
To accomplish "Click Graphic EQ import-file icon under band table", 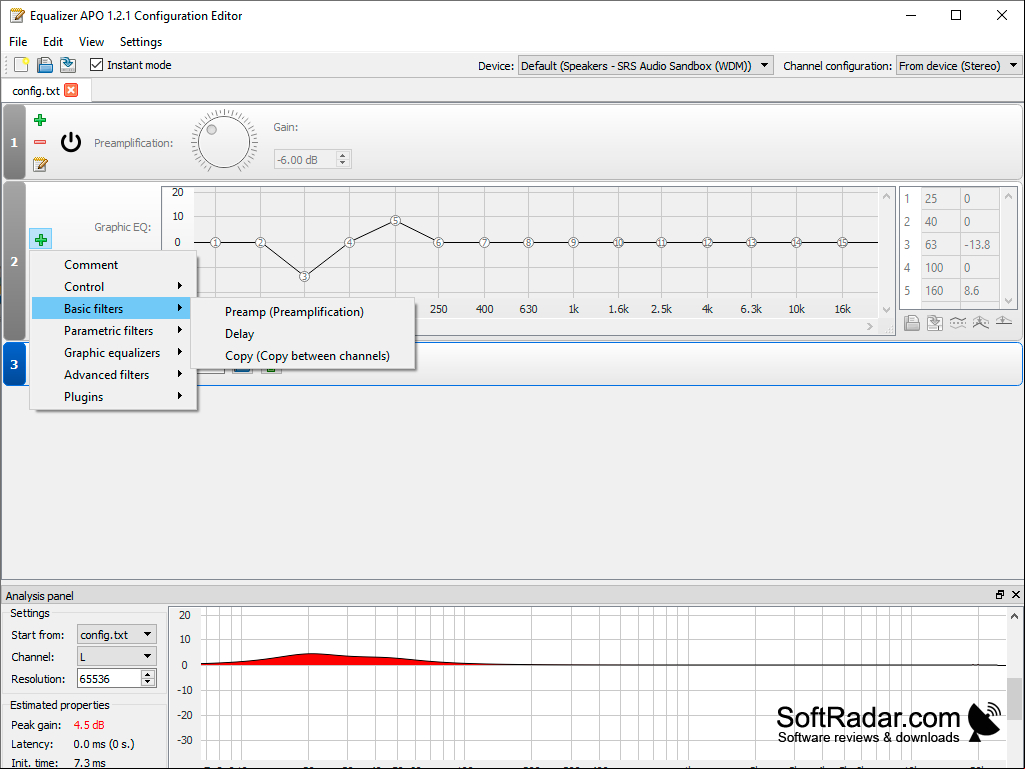I will [x=912, y=322].
